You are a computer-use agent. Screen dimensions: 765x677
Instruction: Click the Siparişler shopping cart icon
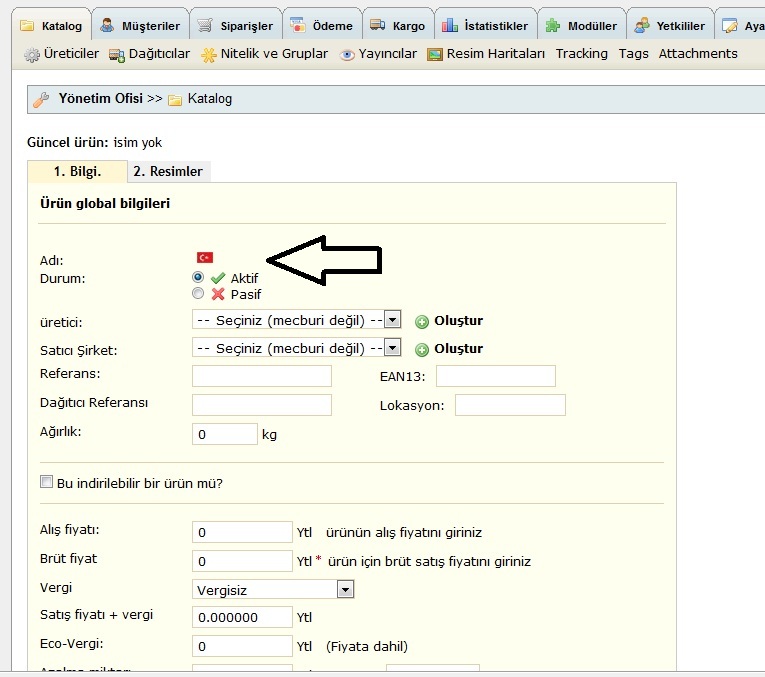tap(205, 25)
